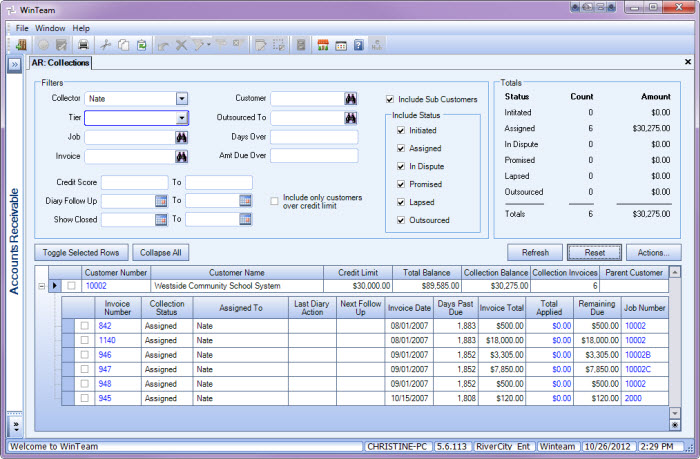Open calendar picker for Diary Follow Up
This screenshot has height=459, width=700.
[161, 201]
